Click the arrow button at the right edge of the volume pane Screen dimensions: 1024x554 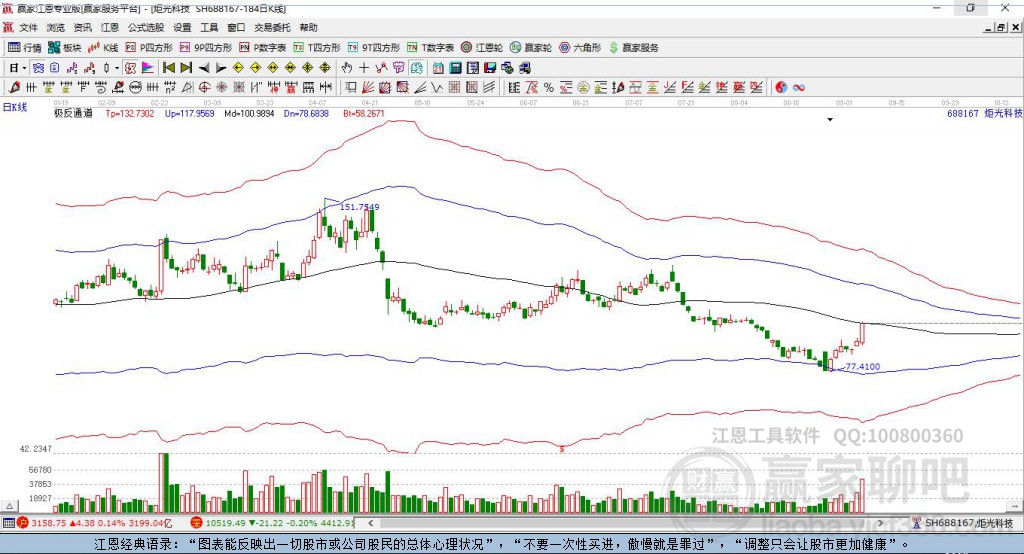pos(1016,506)
